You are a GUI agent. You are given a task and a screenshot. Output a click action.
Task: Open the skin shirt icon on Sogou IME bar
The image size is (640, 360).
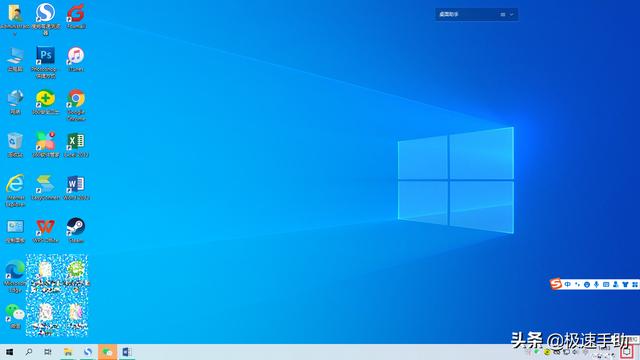(x=625, y=284)
